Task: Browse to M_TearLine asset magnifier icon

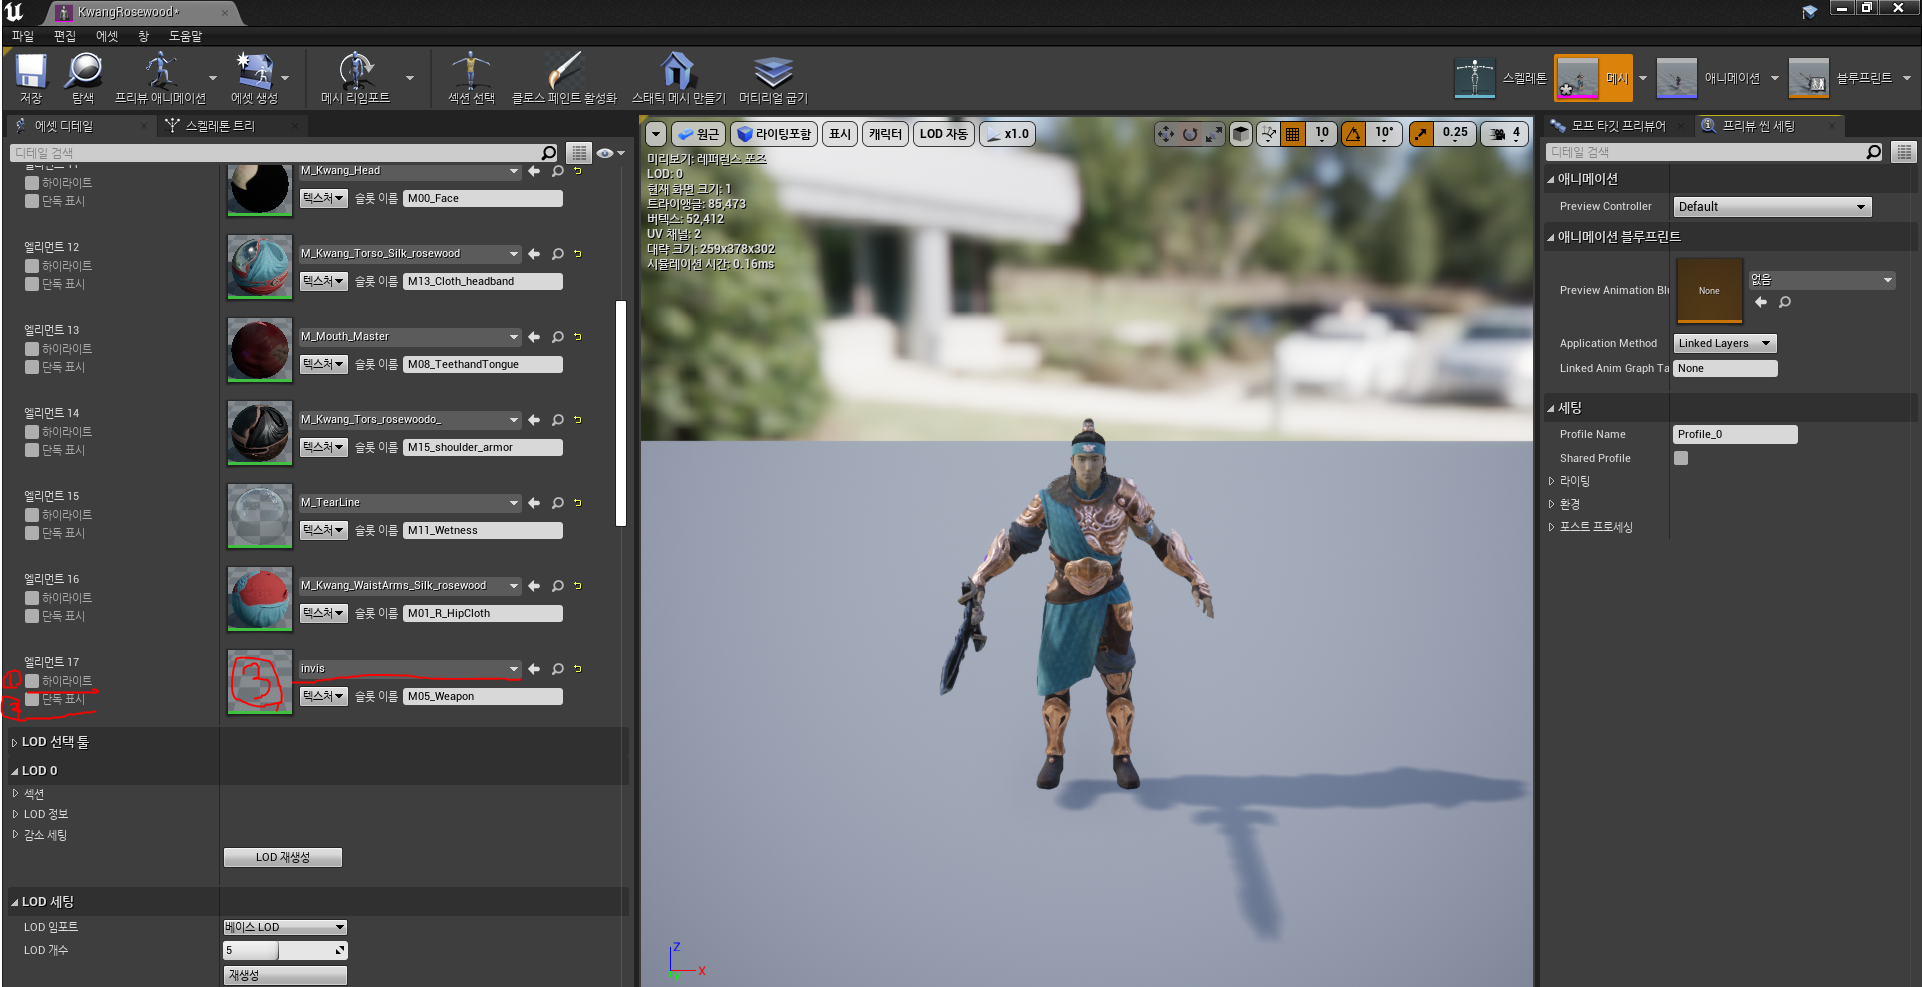Action: tap(558, 503)
